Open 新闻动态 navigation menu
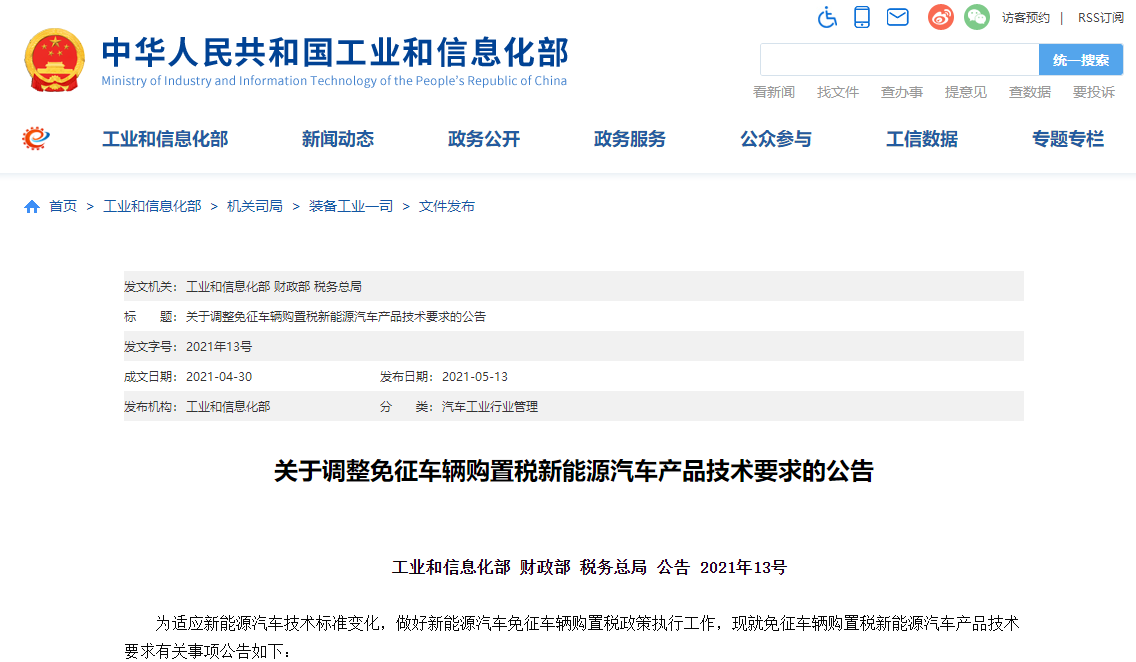The width and height of the screenshot is (1136, 662). tap(338, 138)
